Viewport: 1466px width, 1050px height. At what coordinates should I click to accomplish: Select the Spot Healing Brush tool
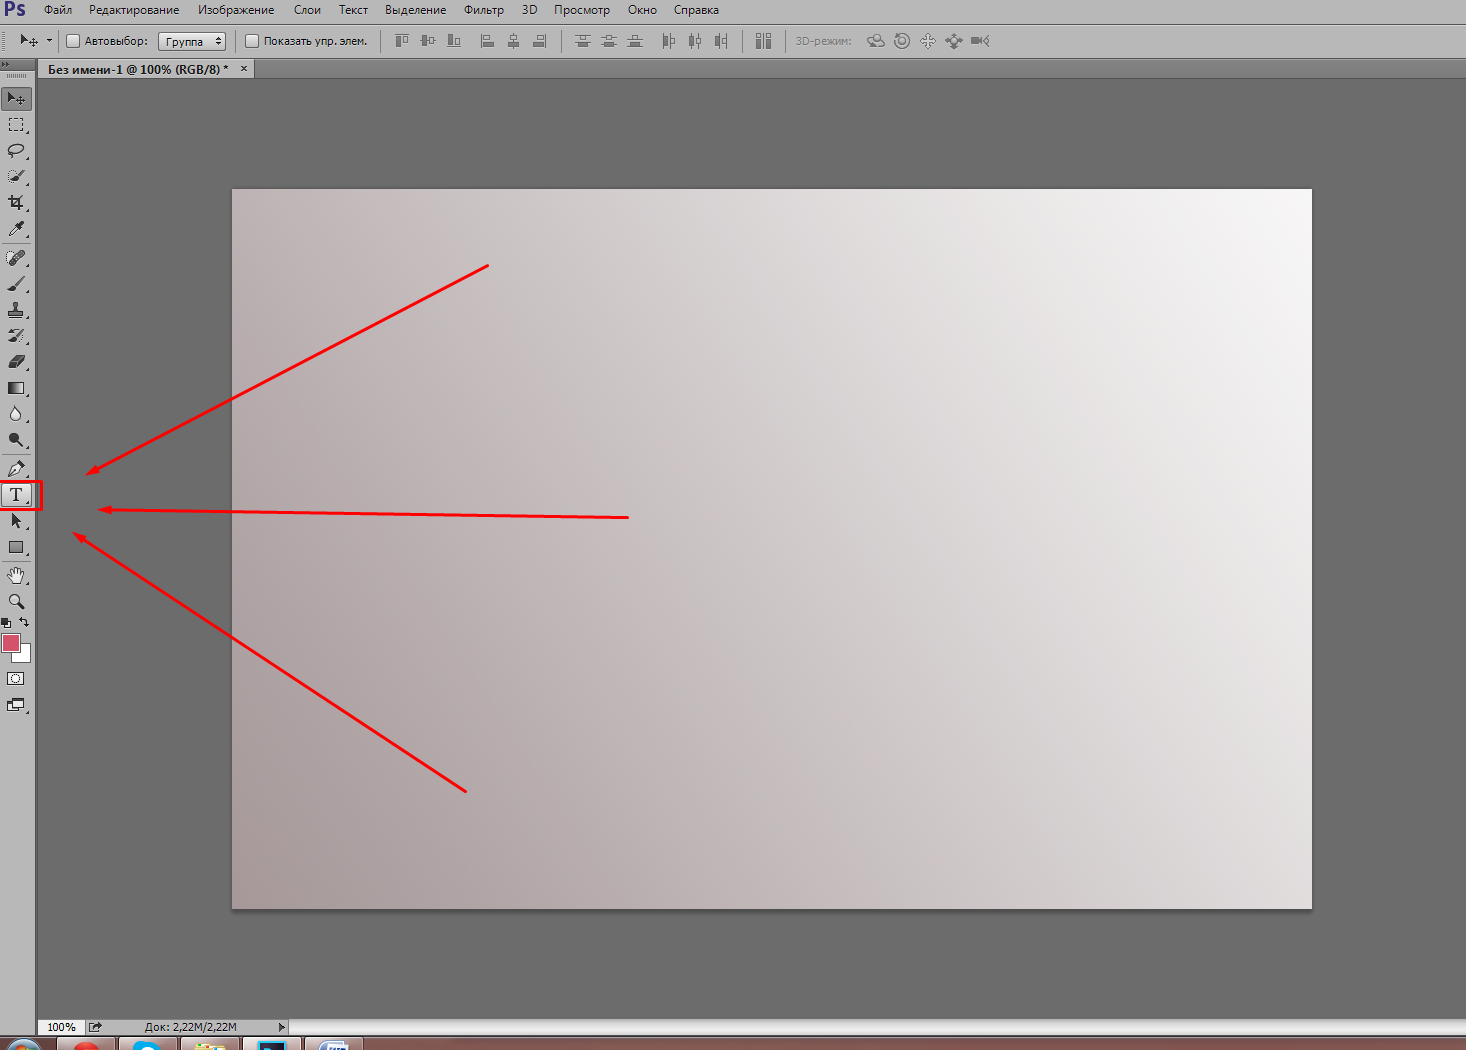click(17, 258)
